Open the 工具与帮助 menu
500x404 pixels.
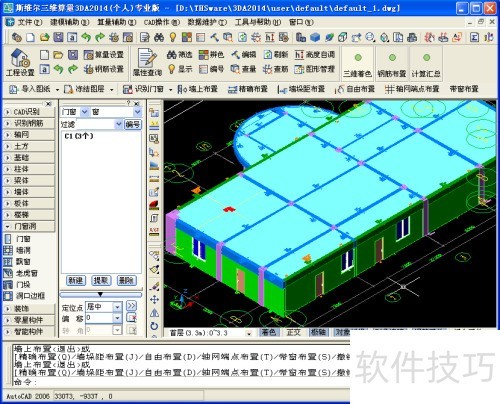(x=258, y=22)
